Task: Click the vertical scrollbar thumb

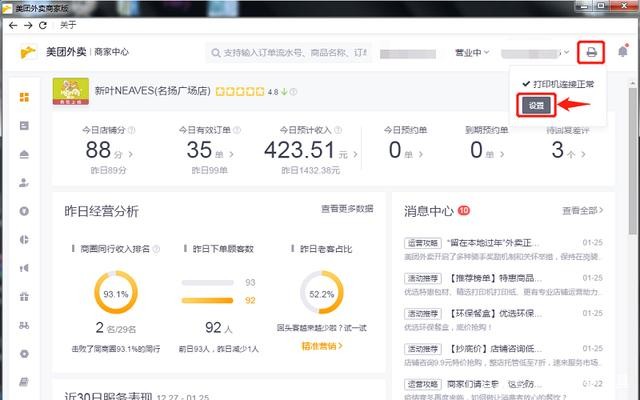Action: pyautogui.click(x=633, y=159)
